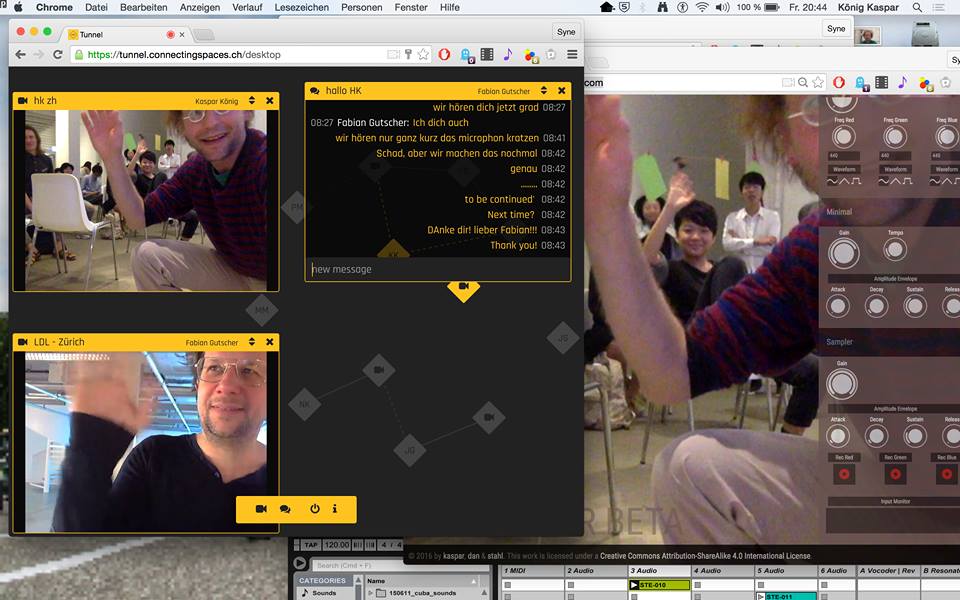Bookmark the page in background browser window
Image resolution: width=960 pixels, height=600 pixels.
coord(818,82)
